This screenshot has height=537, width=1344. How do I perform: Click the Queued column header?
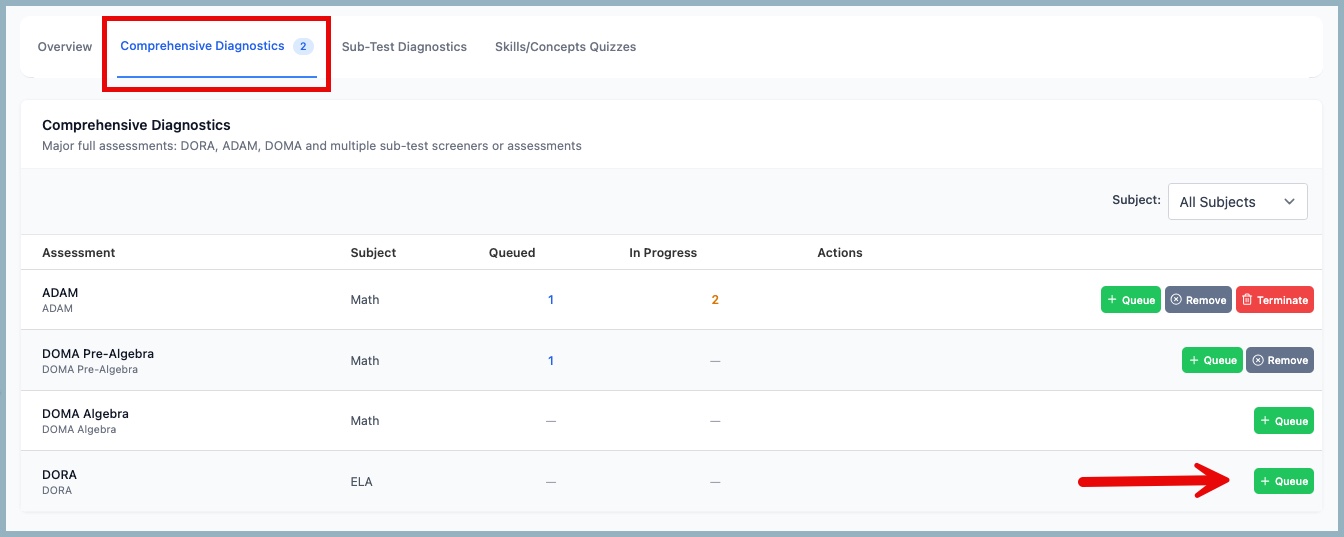(x=511, y=253)
